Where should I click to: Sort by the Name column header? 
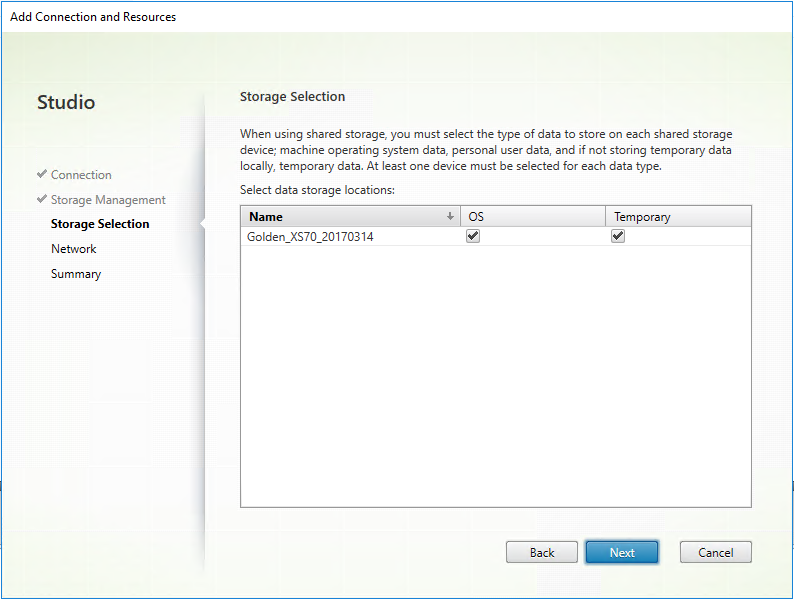340,217
